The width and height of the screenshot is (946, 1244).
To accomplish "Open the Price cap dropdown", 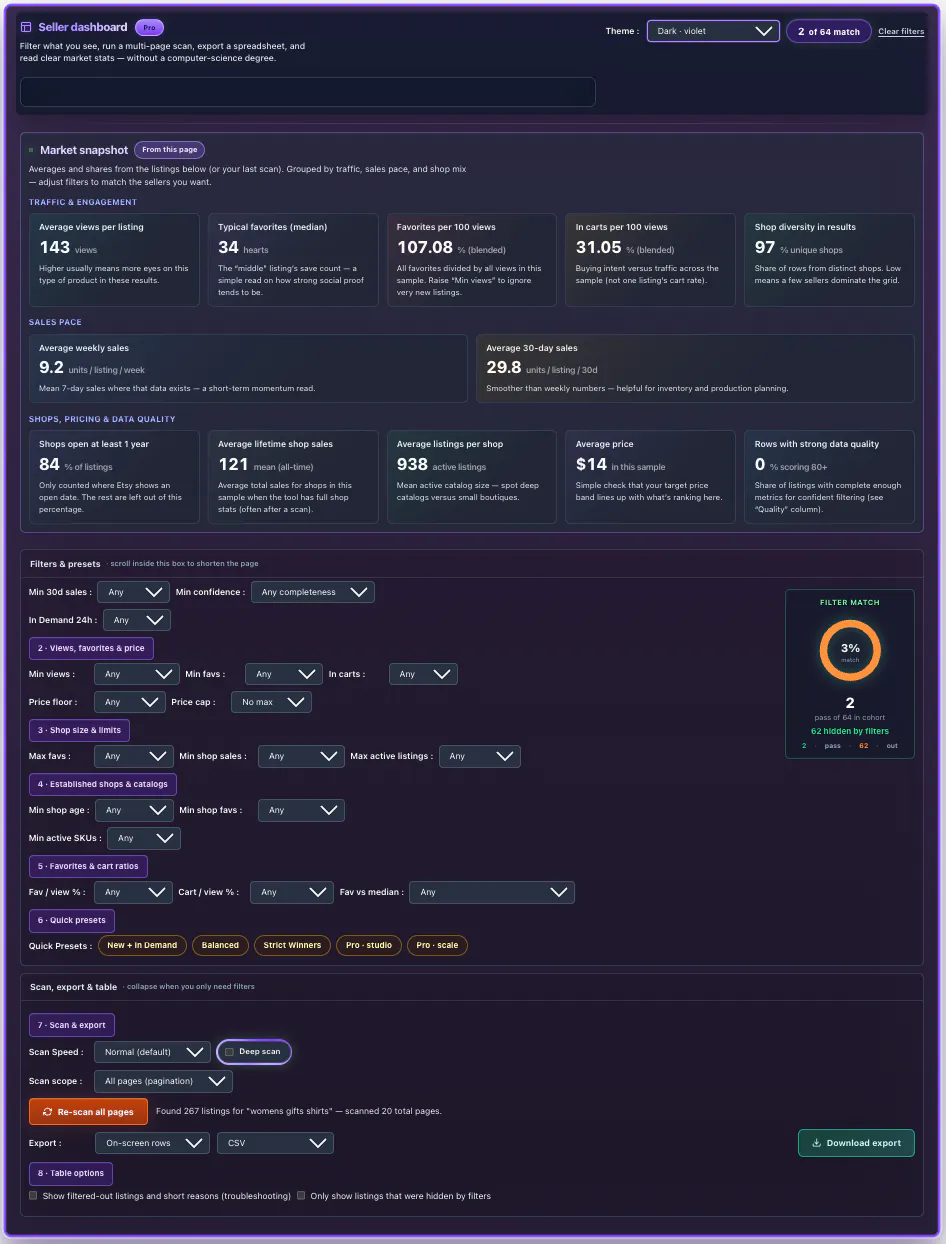I will (271, 702).
